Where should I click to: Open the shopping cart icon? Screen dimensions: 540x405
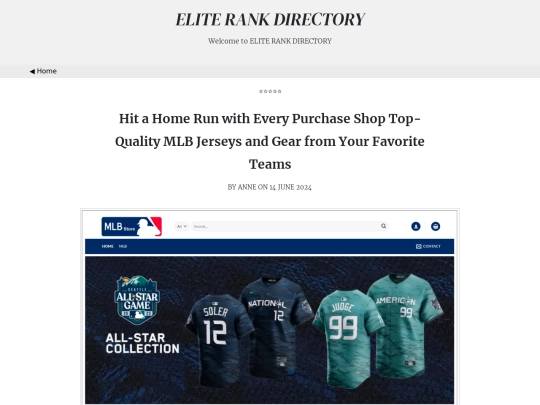[x=435, y=226]
